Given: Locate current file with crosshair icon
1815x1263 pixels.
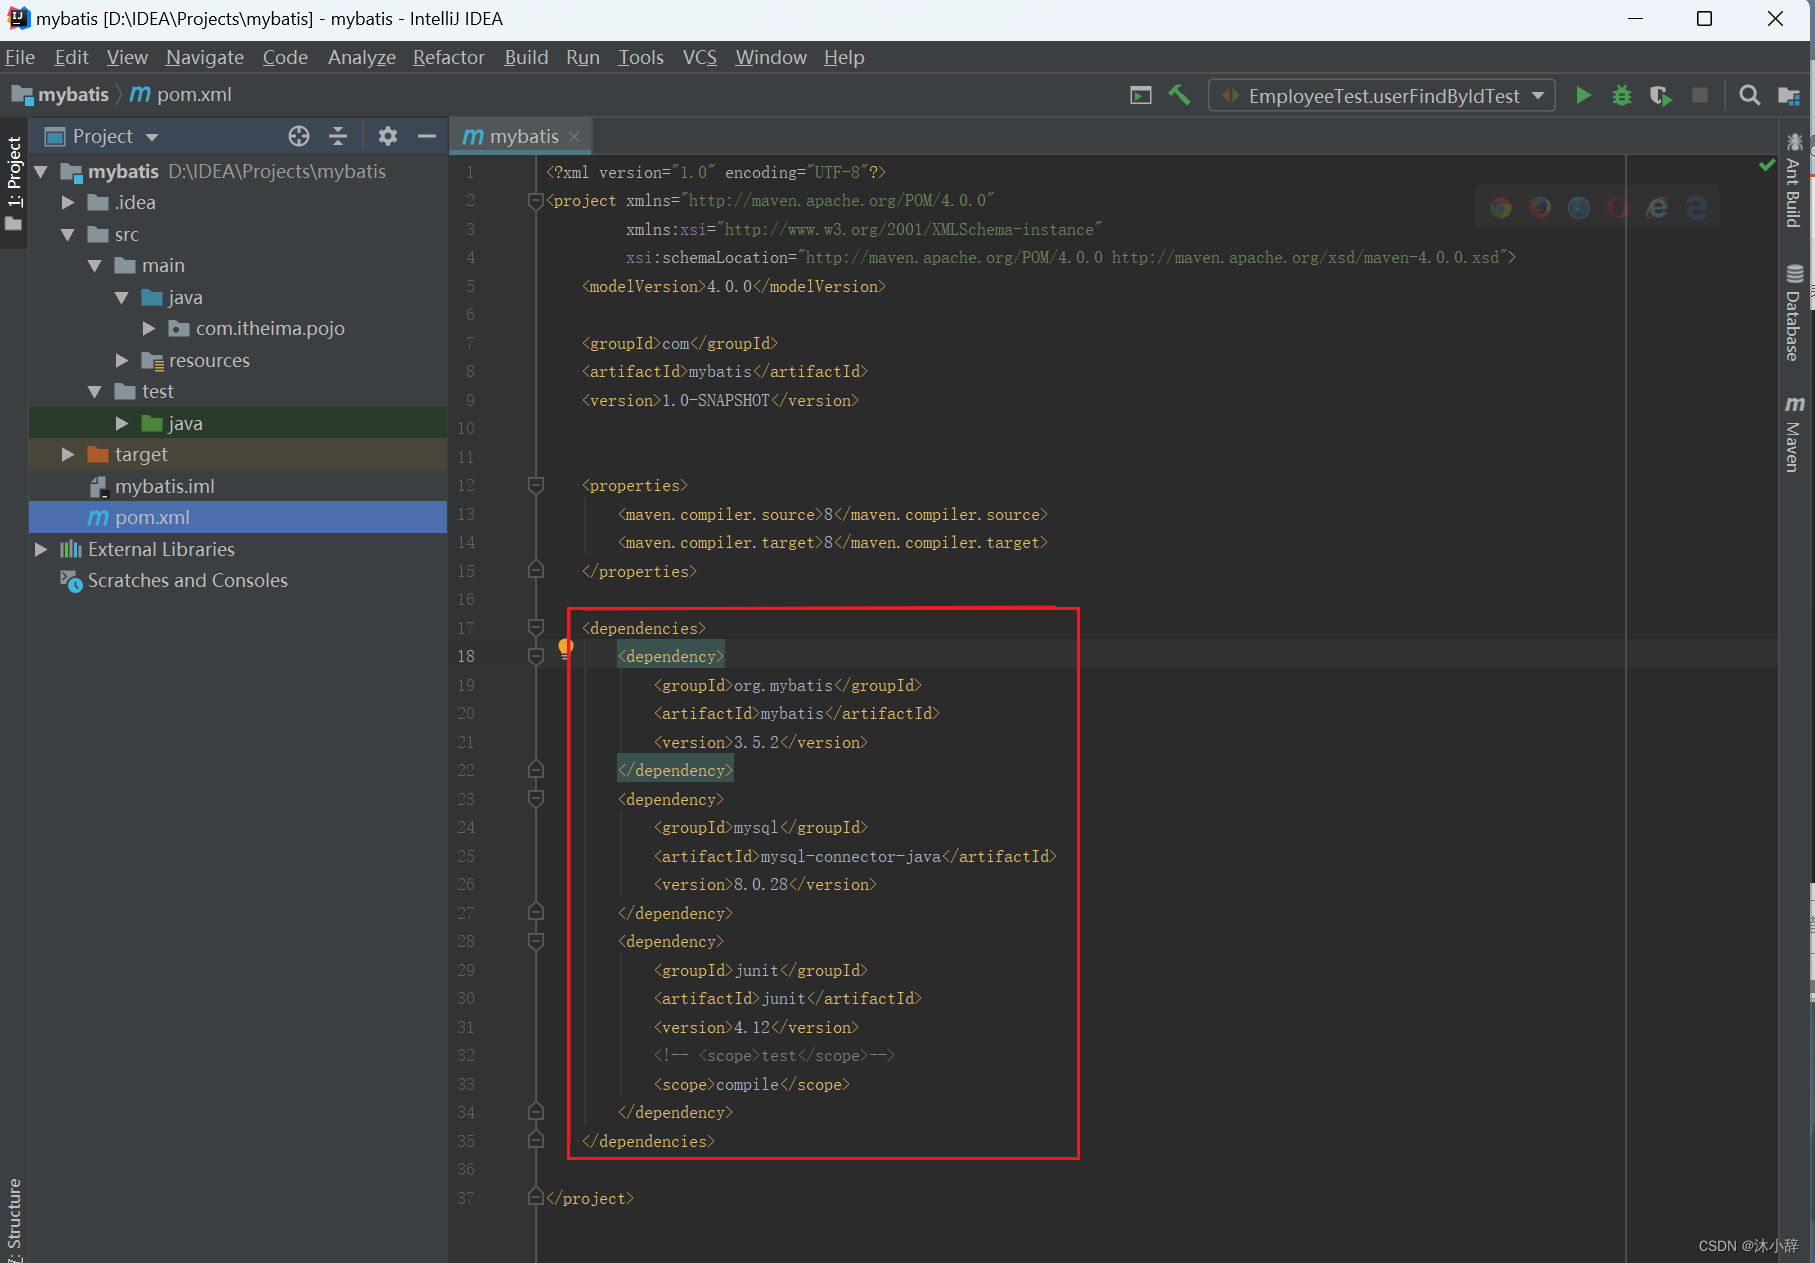Looking at the screenshot, I should (299, 136).
